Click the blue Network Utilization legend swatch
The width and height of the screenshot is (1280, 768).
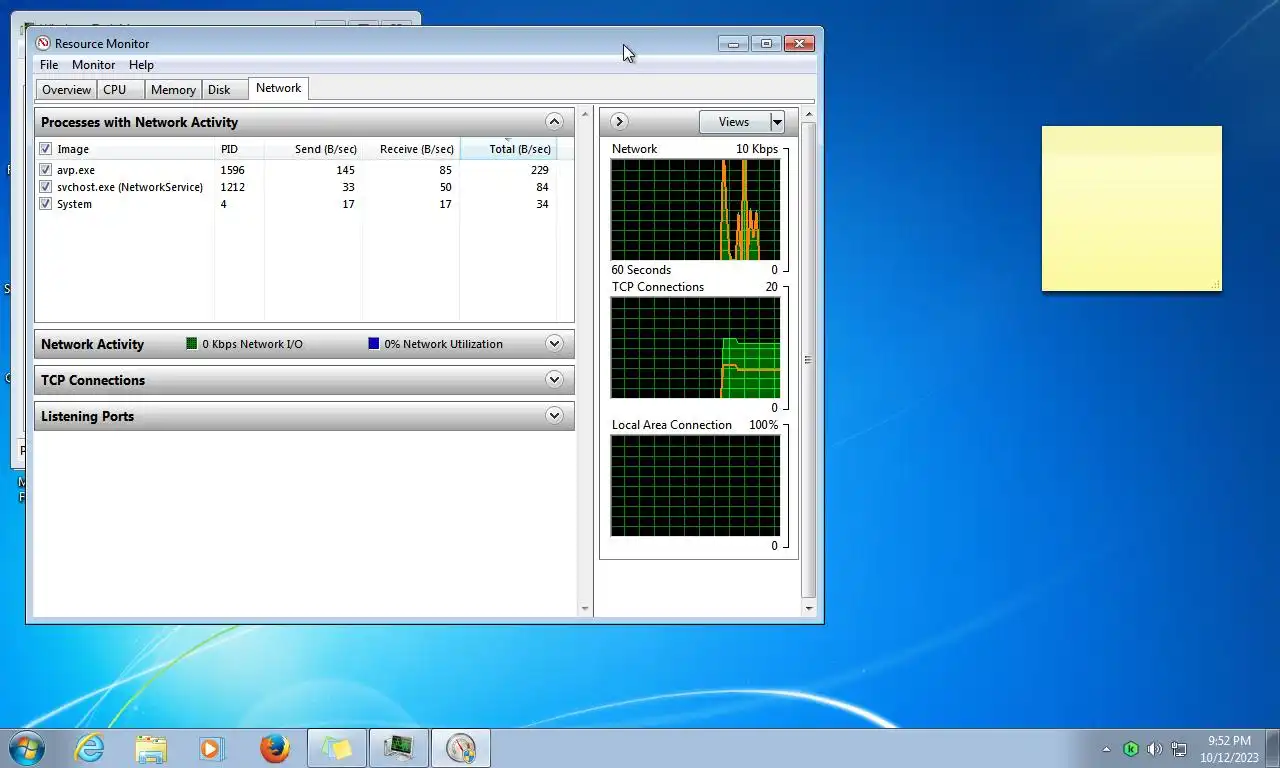click(x=374, y=344)
